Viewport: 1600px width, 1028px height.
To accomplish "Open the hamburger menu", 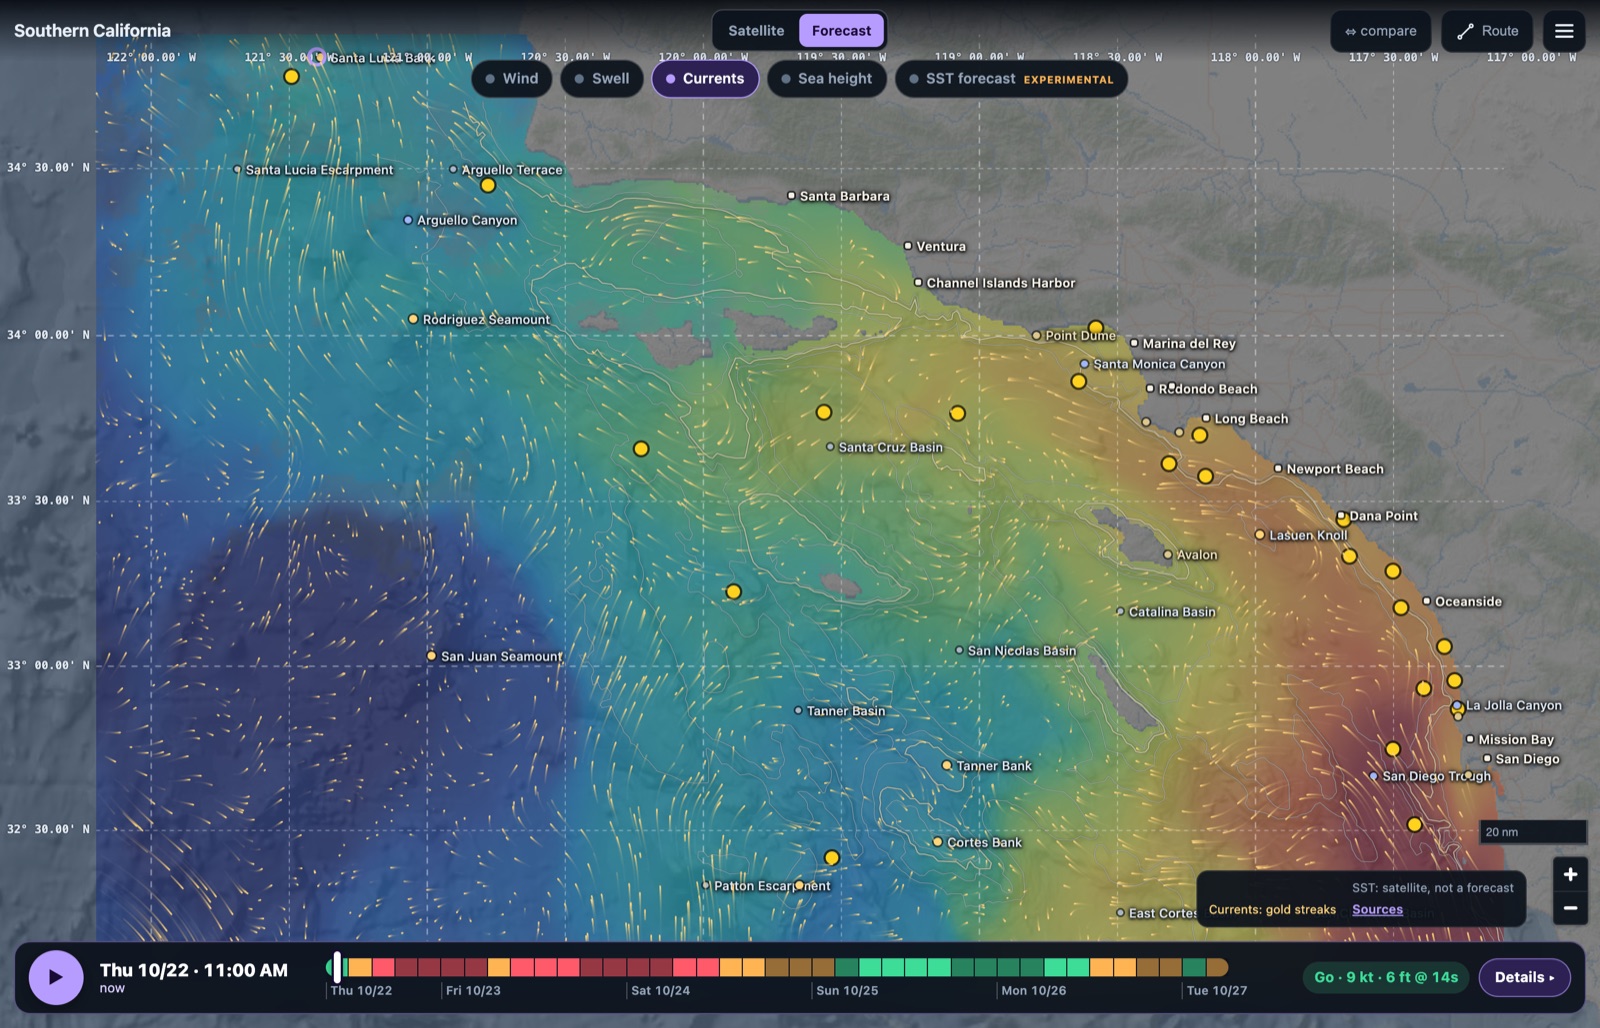I will tap(1564, 31).
